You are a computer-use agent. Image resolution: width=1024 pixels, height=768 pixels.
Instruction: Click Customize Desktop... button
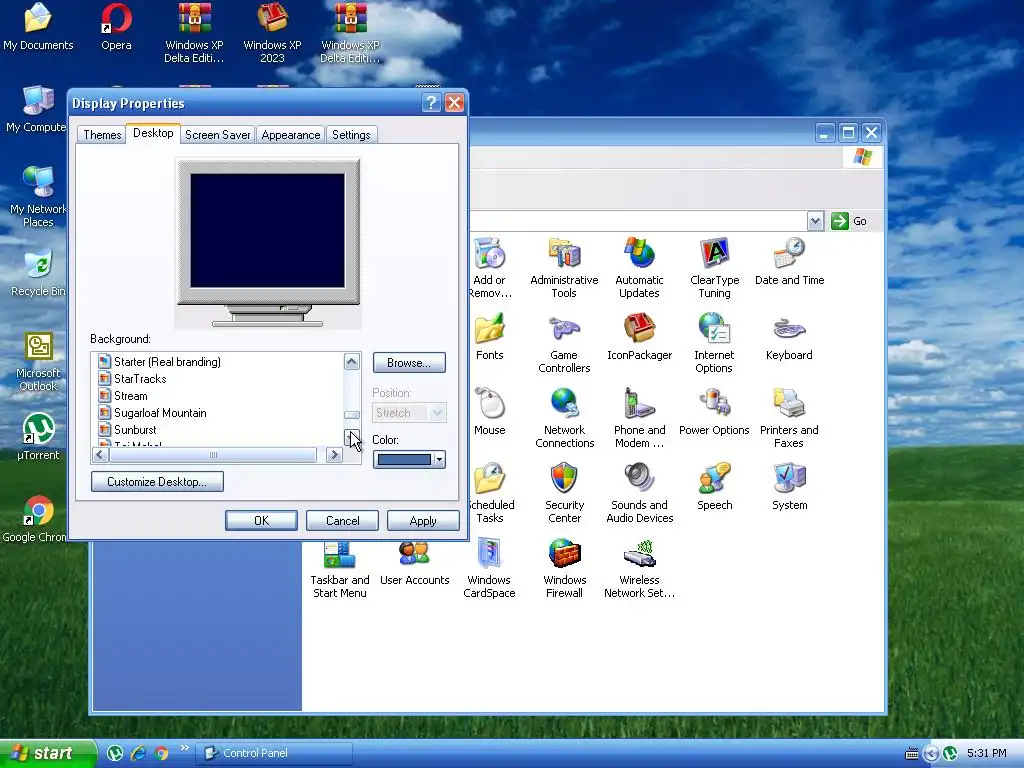tap(157, 481)
